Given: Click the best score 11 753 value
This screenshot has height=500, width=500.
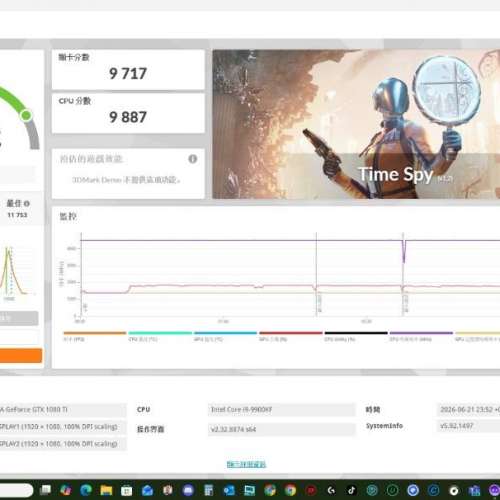Looking at the screenshot, I should click(17, 215).
